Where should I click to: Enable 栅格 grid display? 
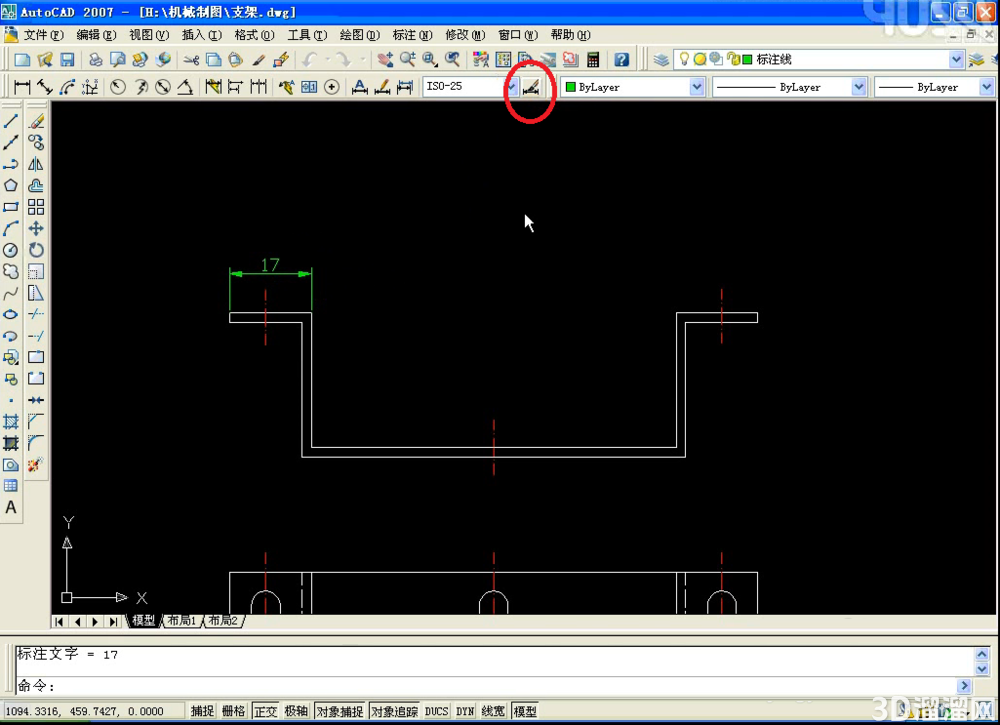point(233,711)
